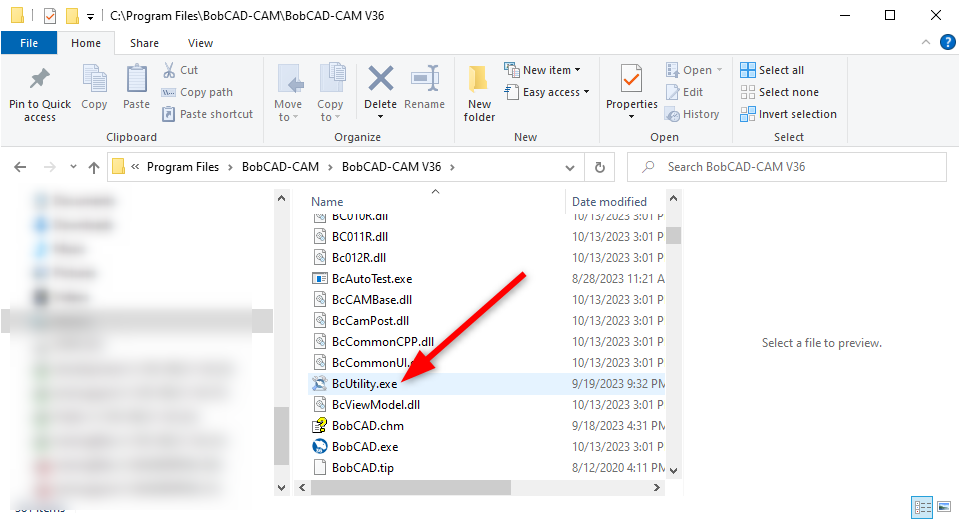Viewport: 960px width, 520px height.
Task: Switch to the View tab
Action: (x=200, y=43)
